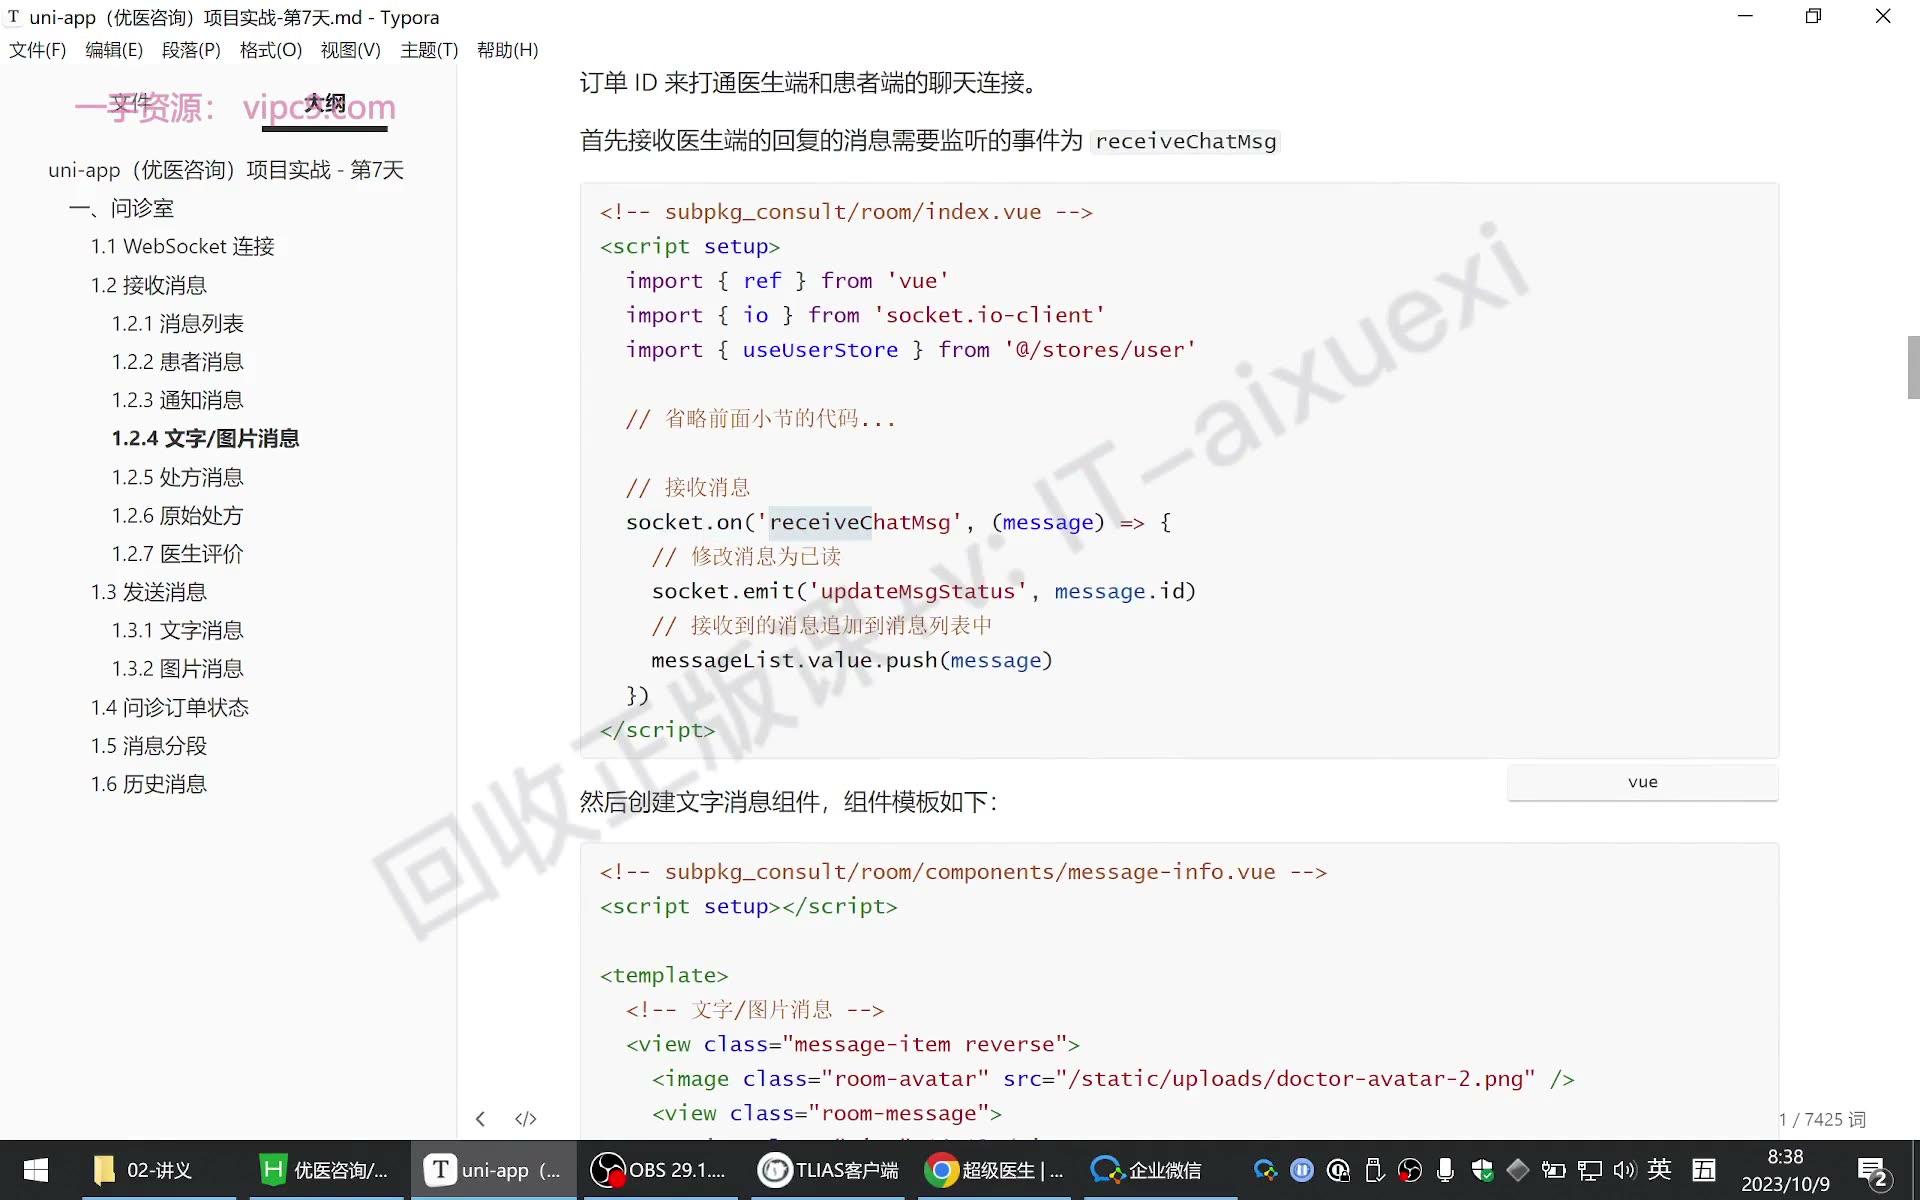This screenshot has width=1920, height=1200.
Task: Open the 帮助(H) menu
Action: point(508,50)
